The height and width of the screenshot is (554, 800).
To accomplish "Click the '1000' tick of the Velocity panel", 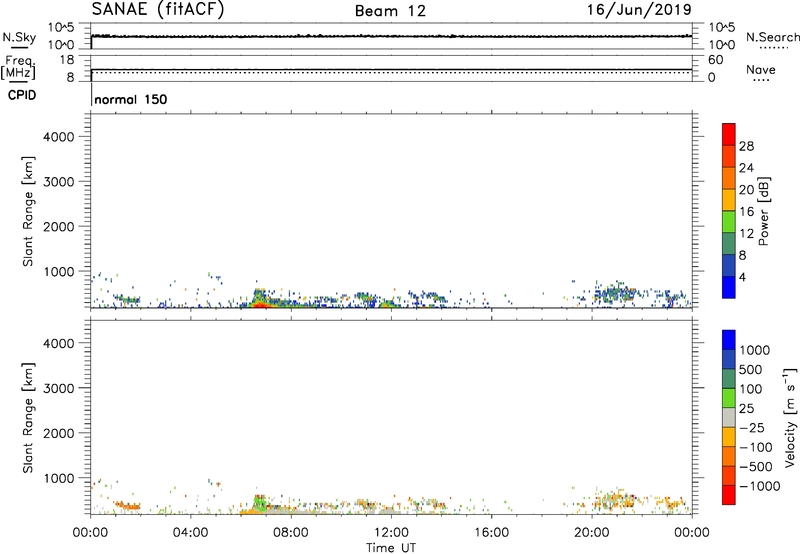I will (59, 478).
